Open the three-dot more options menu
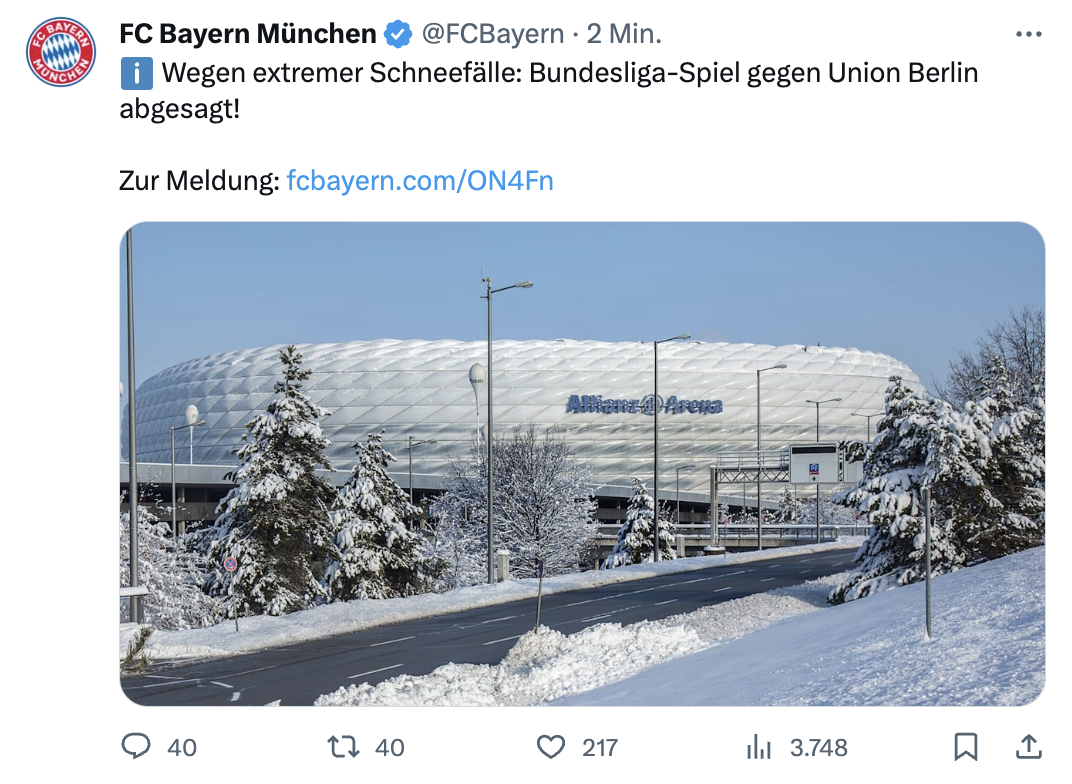This screenshot has width=1072, height=784. pyautogui.click(x=1028, y=34)
